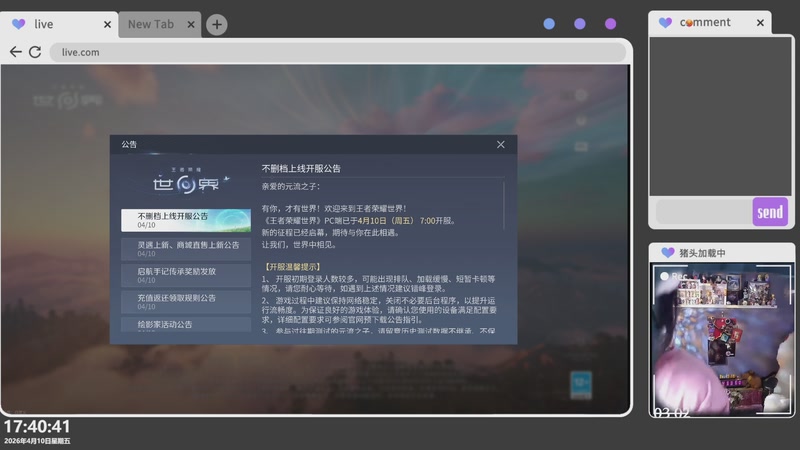The width and height of the screenshot is (800, 450).
Task: Click the heart icon beside 猪头加载中
Action: point(668,253)
